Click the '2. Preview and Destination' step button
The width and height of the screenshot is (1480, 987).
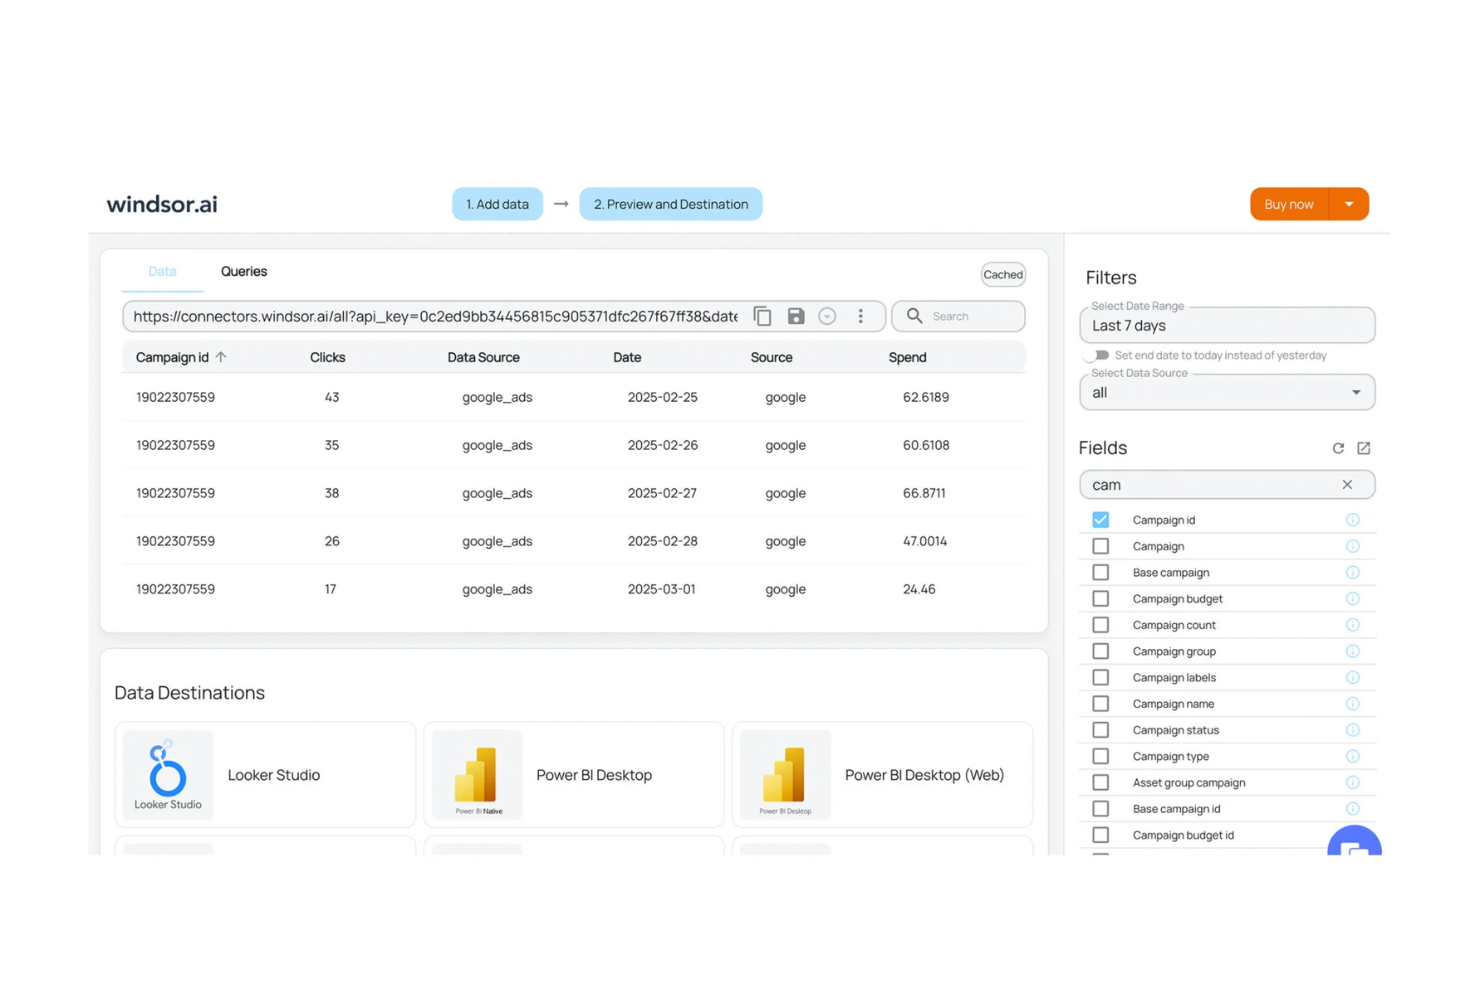pos(670,203)
